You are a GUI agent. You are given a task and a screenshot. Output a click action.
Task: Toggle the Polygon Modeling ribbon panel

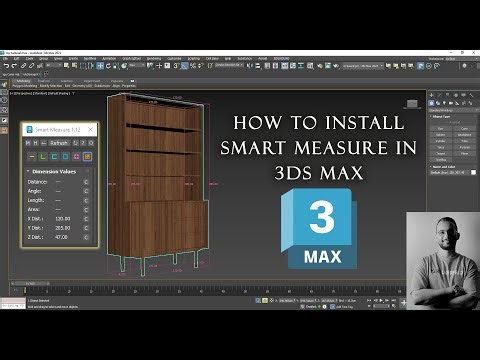click(25, 86)
